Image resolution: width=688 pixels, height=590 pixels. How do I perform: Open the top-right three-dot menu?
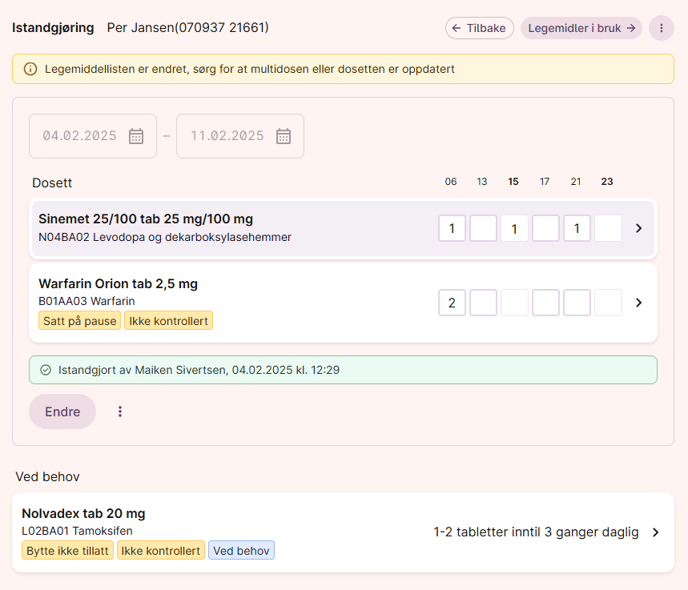[x=661, y=28]
